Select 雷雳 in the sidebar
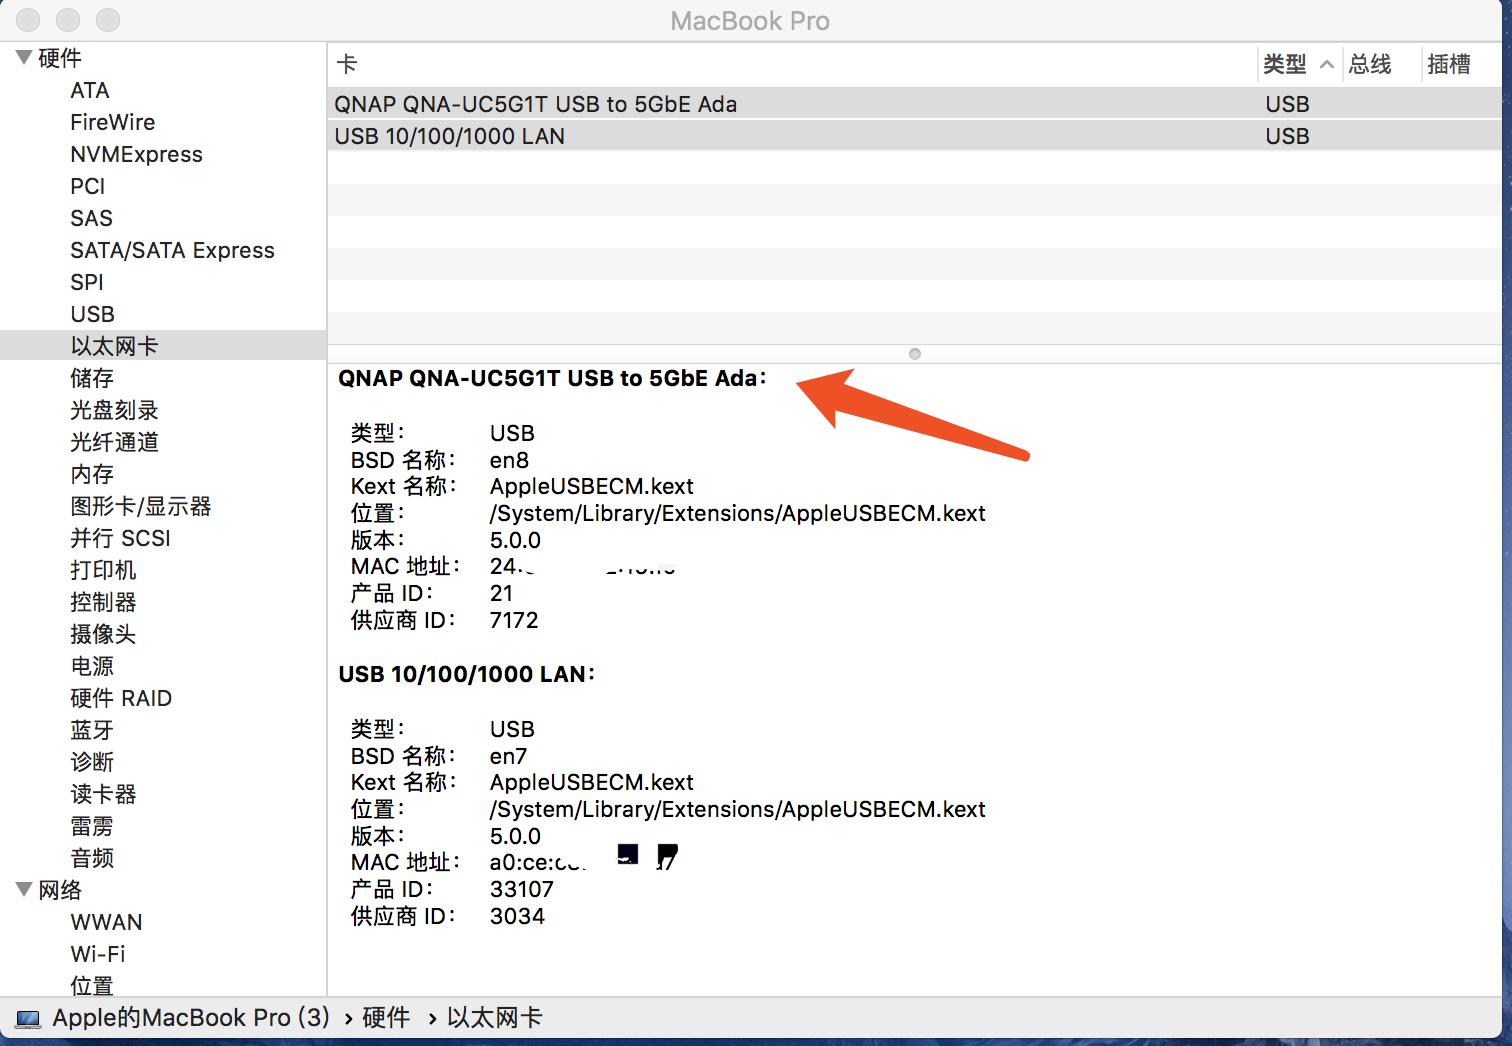The width and height of the screenshot is (1512, 1046). 92,826
